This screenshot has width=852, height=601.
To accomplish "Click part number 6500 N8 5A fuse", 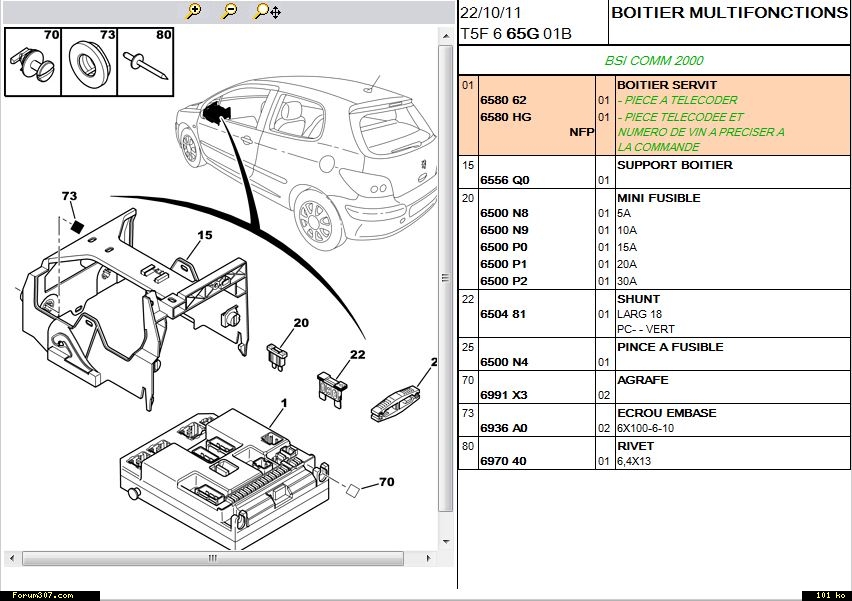I will (x=504, y=213).
